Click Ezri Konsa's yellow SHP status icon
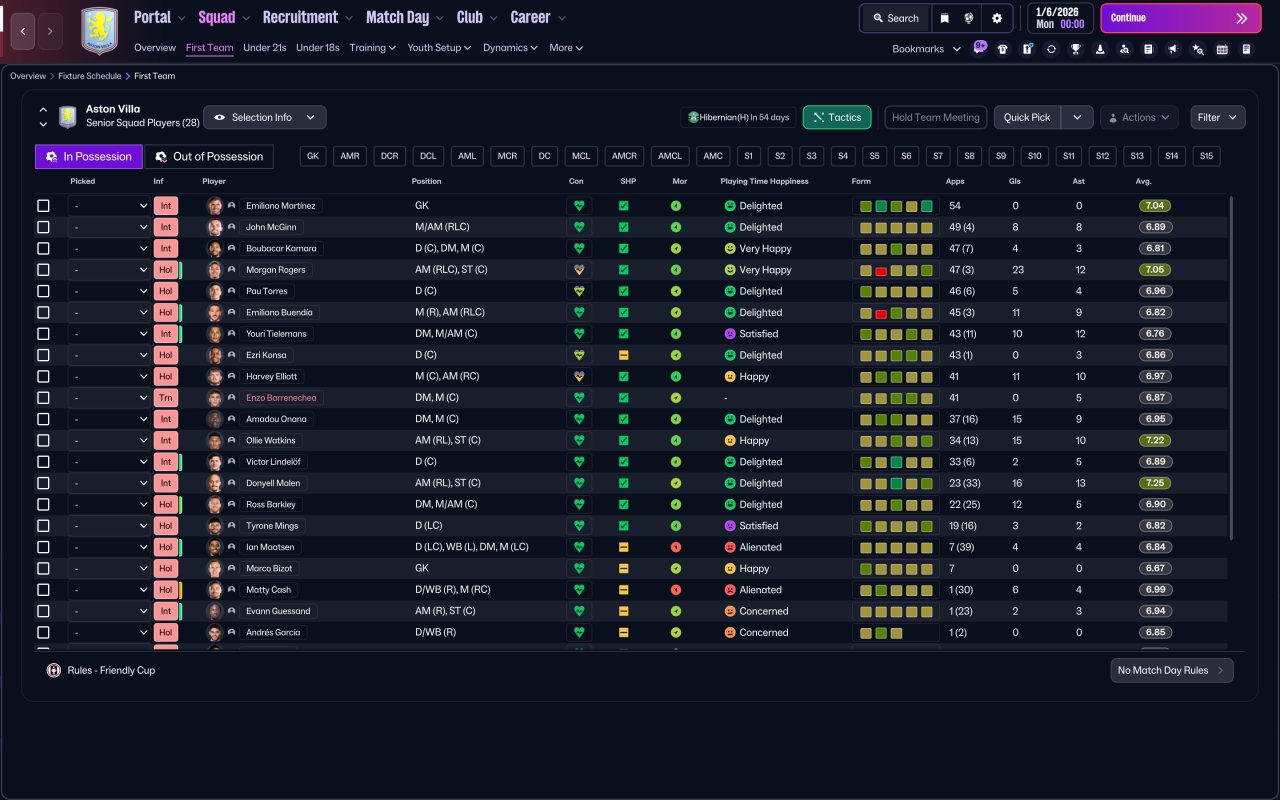 tap(623, 355)
